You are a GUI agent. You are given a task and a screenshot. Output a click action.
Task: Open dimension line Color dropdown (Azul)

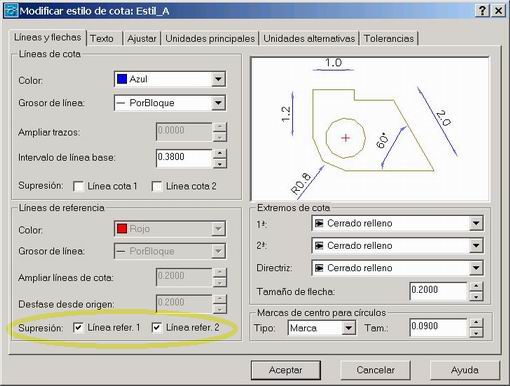[x=170, y=79]
